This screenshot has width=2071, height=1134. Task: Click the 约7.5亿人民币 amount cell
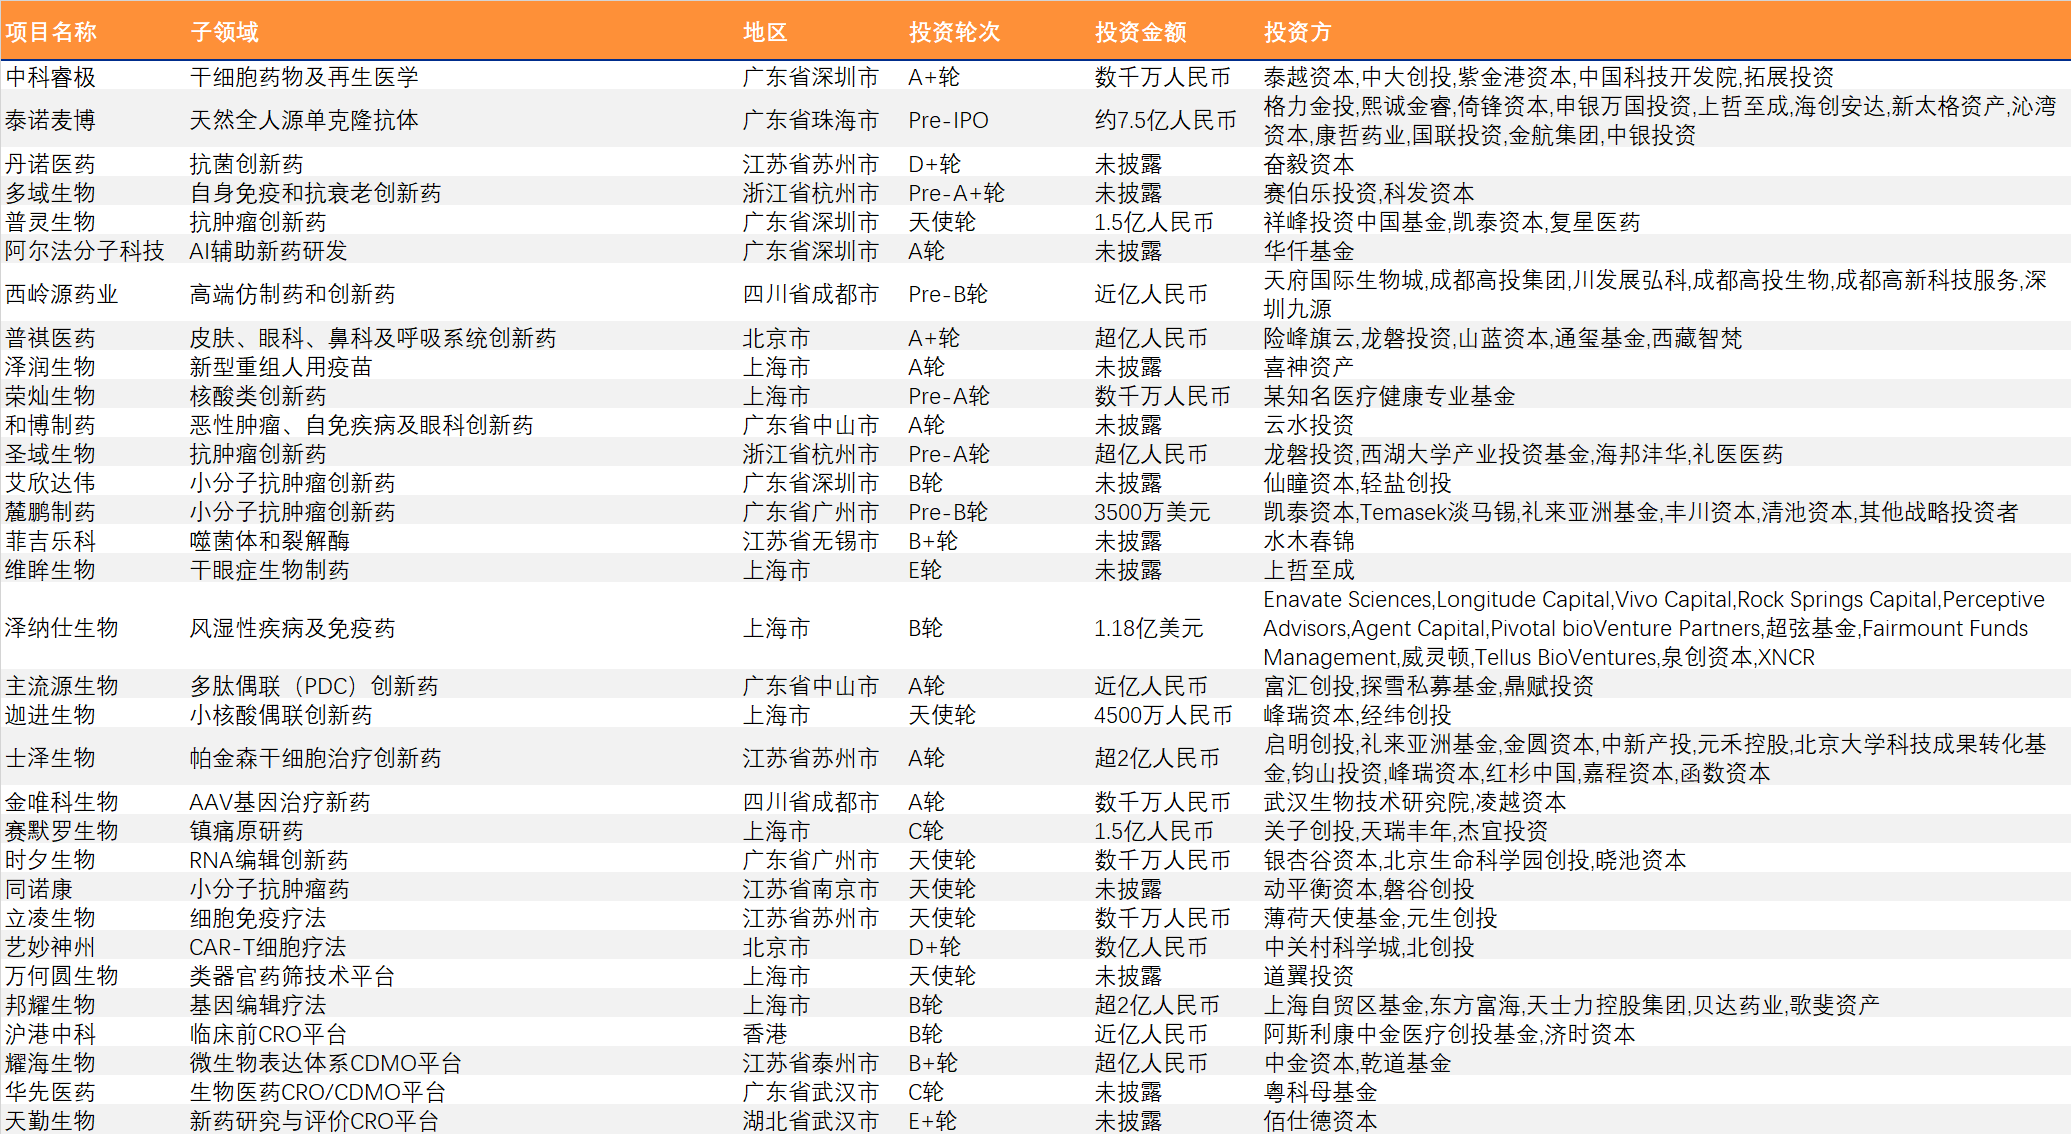(1165, 120)
